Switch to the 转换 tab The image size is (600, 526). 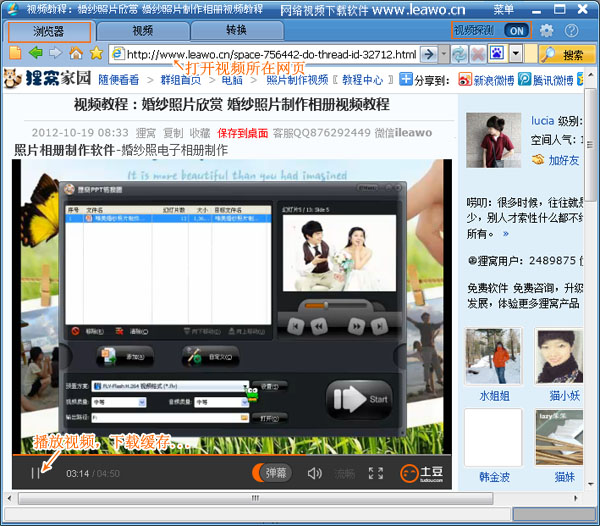coord(236,31)
